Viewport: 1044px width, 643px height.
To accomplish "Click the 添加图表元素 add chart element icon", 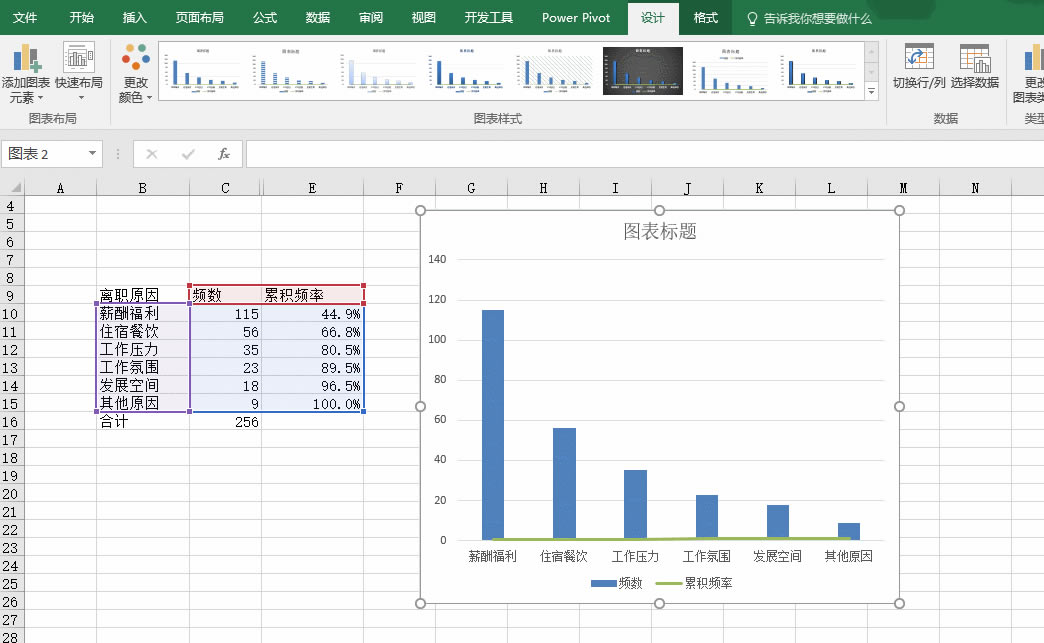I will pos(27,60).
